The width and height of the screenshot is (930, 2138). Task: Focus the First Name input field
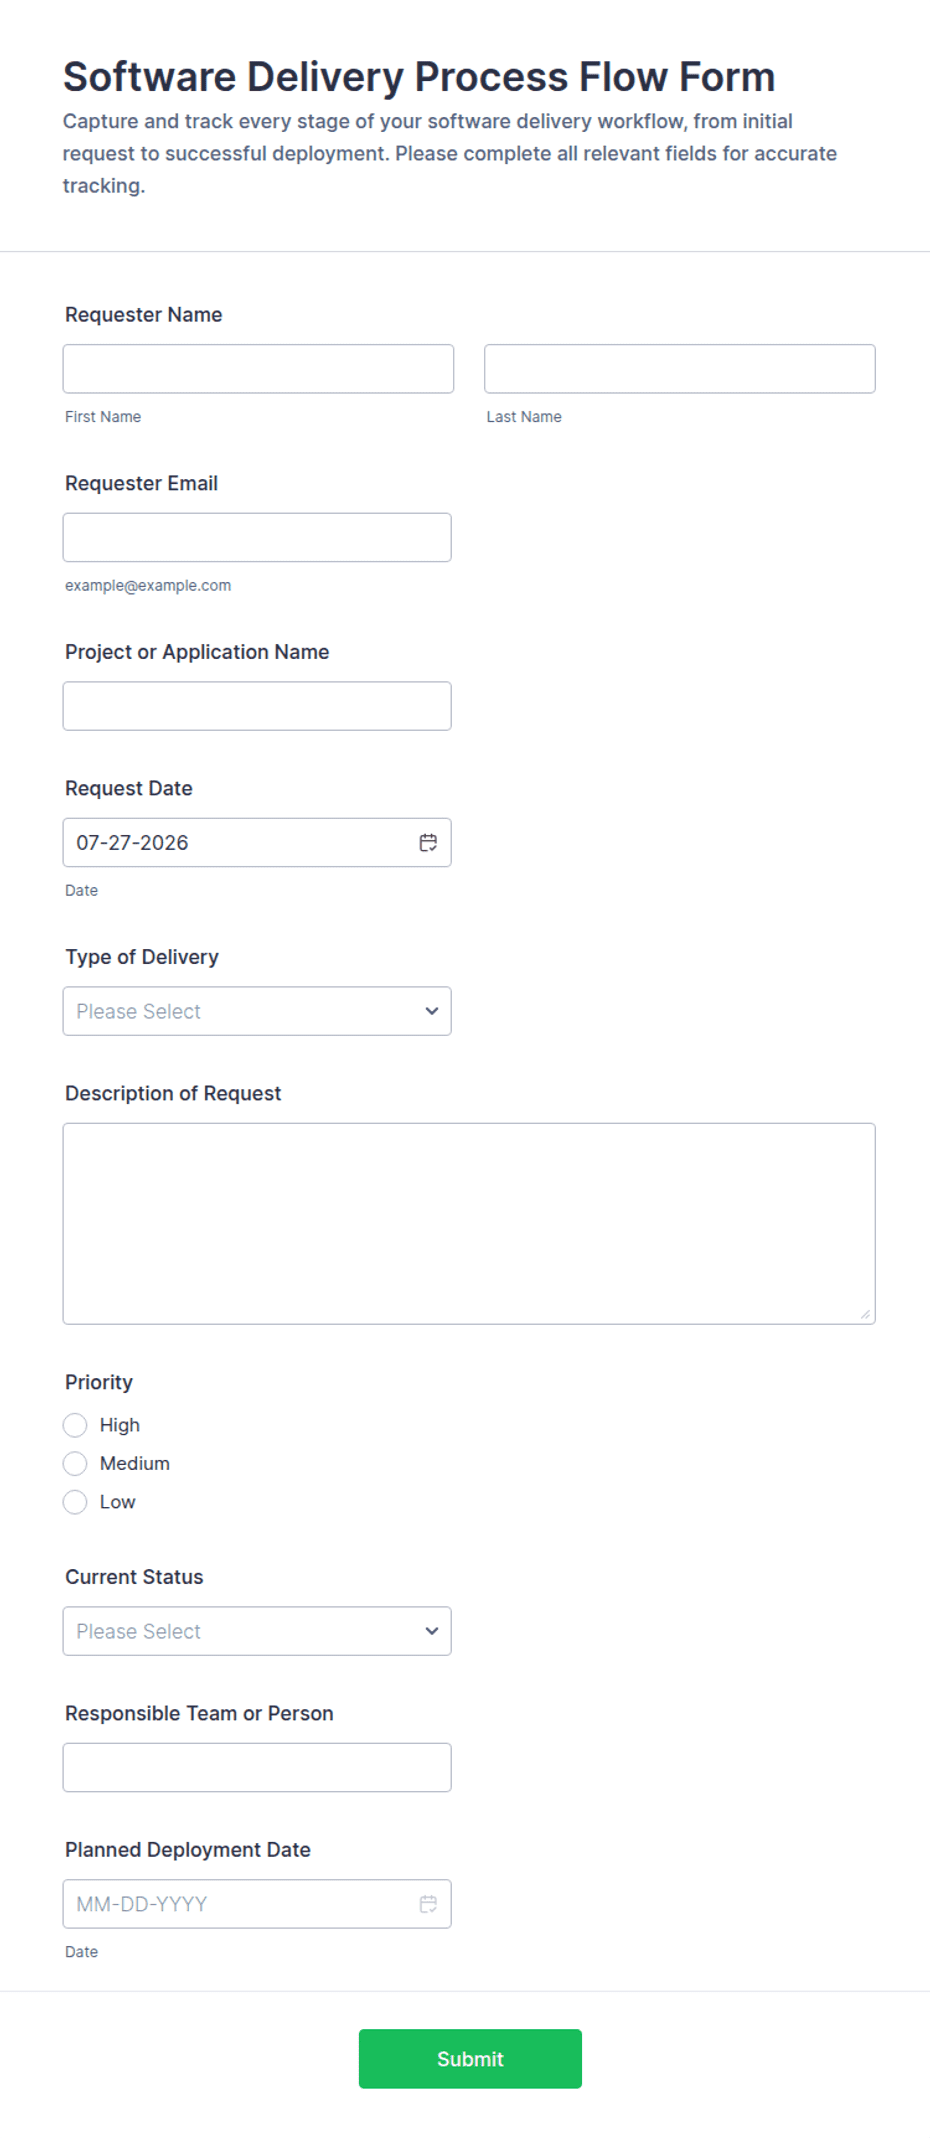[x=258, y=369]
